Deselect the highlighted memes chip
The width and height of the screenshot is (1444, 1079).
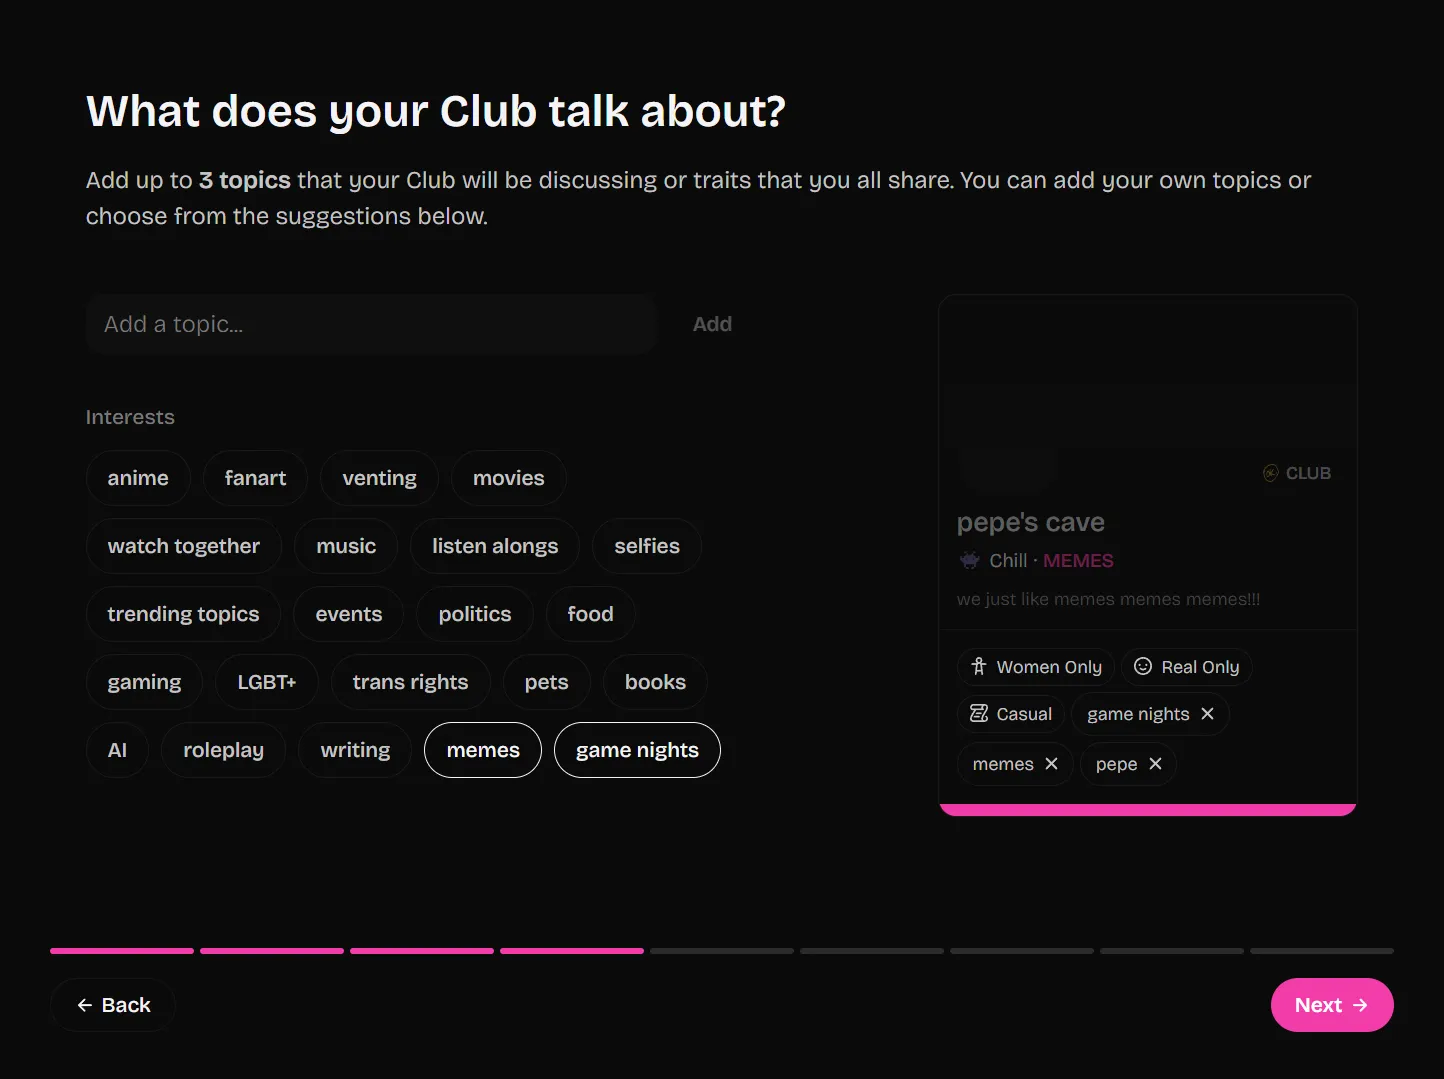tap(483, 750)
